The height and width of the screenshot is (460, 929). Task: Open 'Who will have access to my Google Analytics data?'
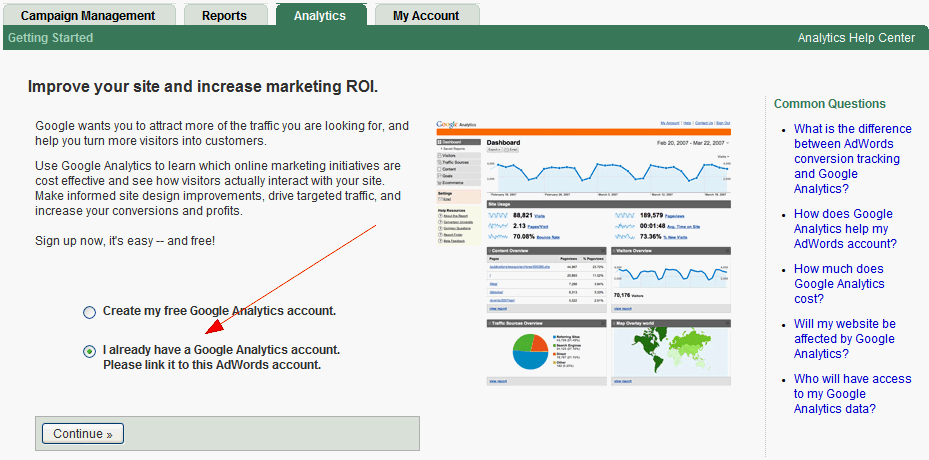click(853, 394)
